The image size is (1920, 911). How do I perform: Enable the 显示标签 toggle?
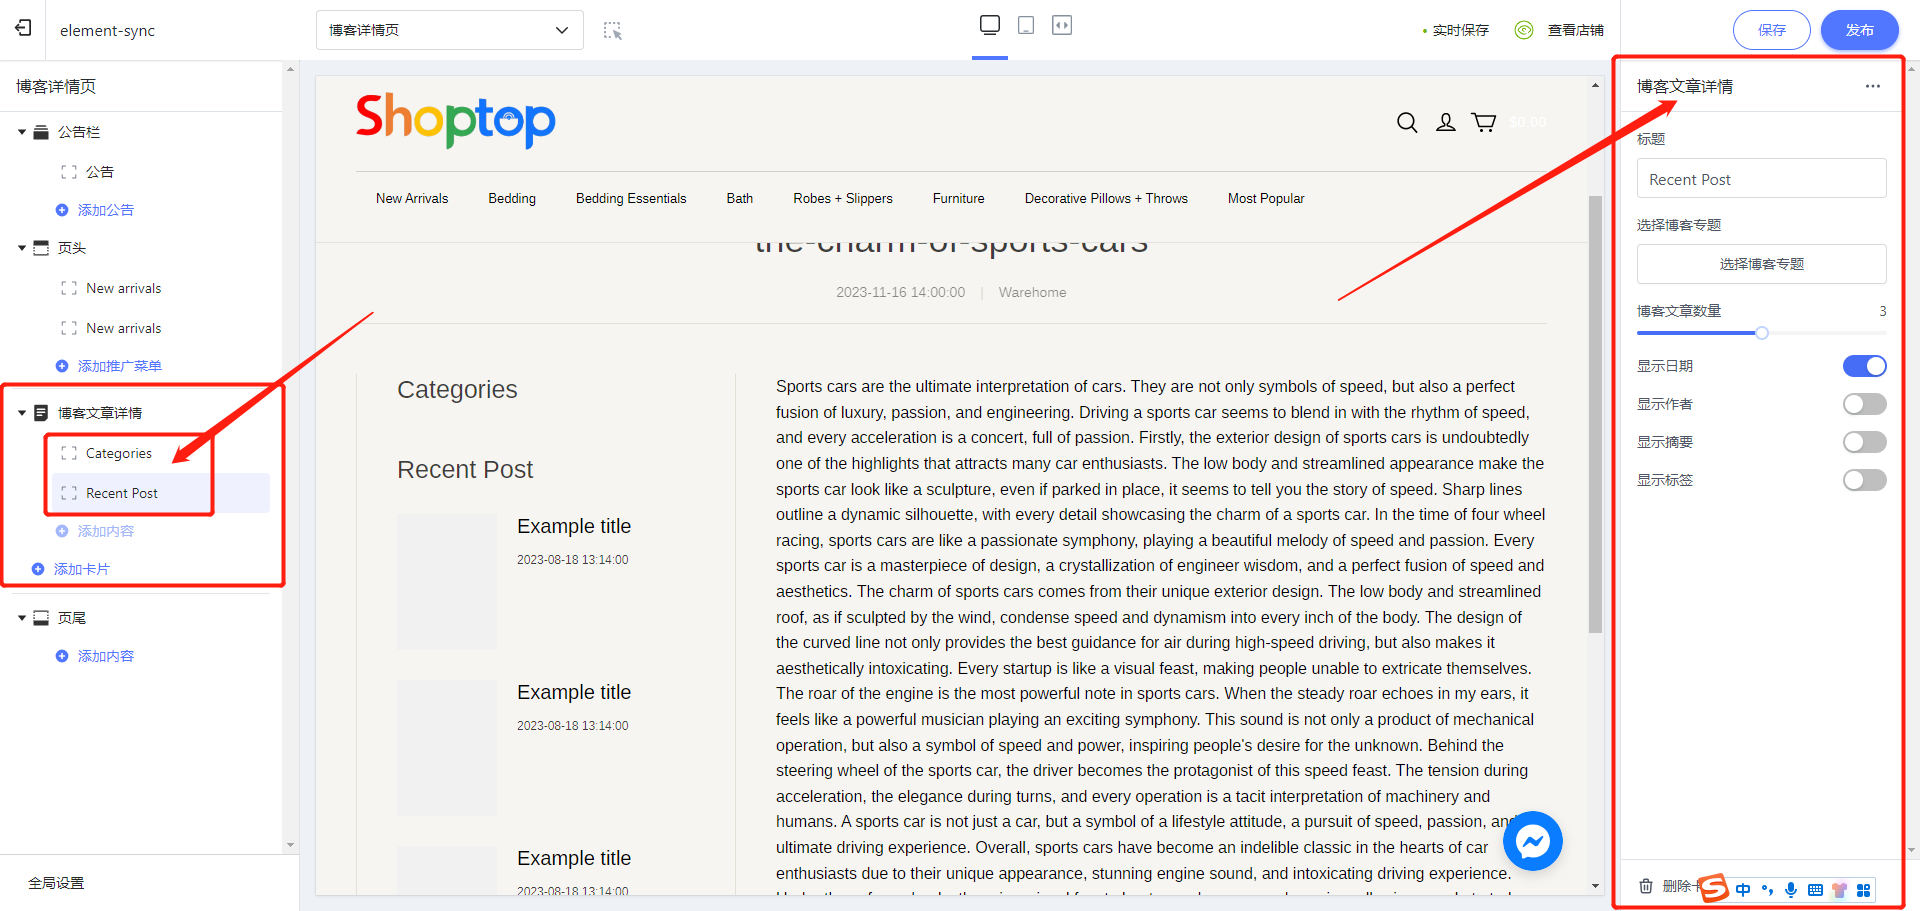click(x=1865, y=480)
